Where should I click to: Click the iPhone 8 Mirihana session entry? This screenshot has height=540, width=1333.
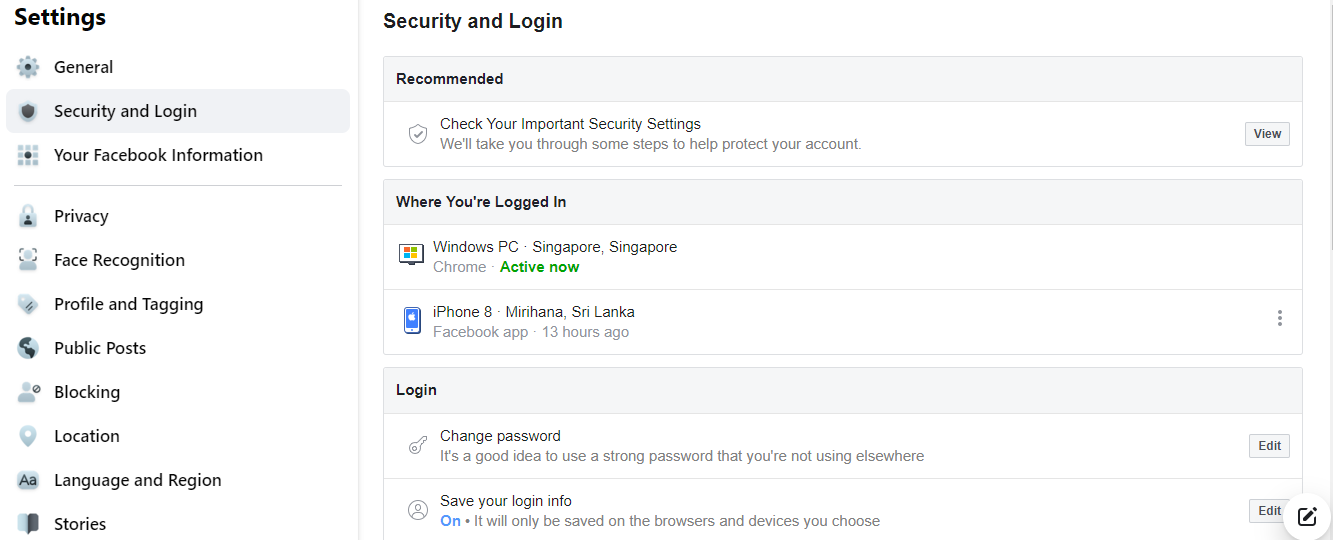pyautogui.click(x=843, y=322)
